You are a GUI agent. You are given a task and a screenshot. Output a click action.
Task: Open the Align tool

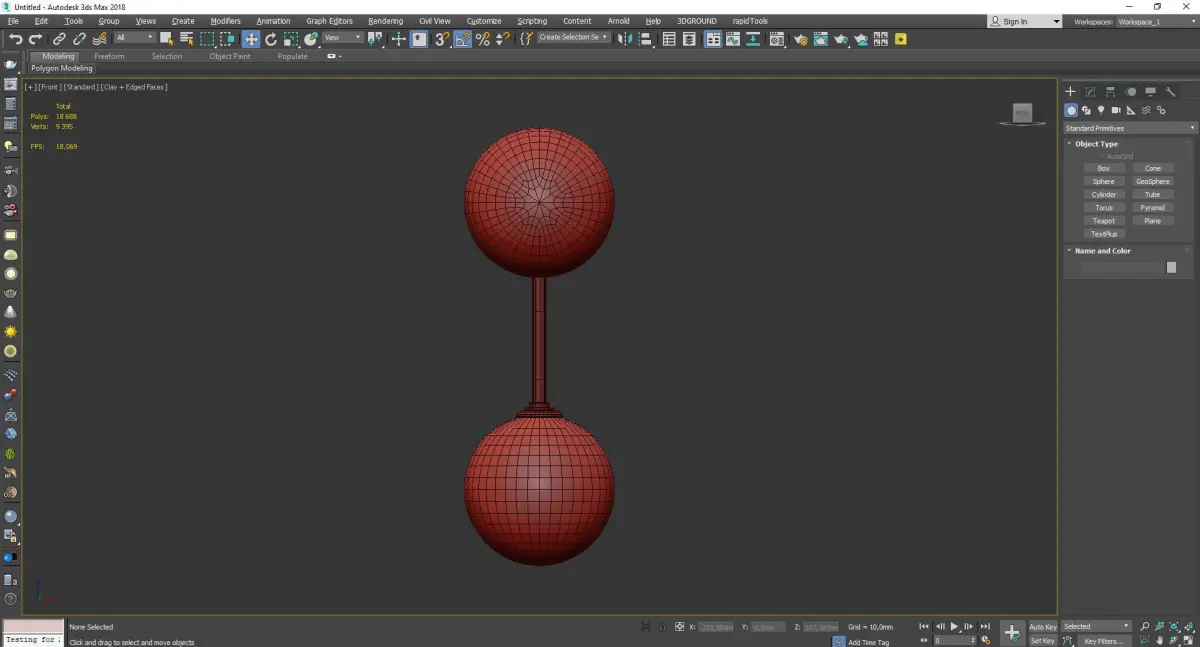click(646, 39)
